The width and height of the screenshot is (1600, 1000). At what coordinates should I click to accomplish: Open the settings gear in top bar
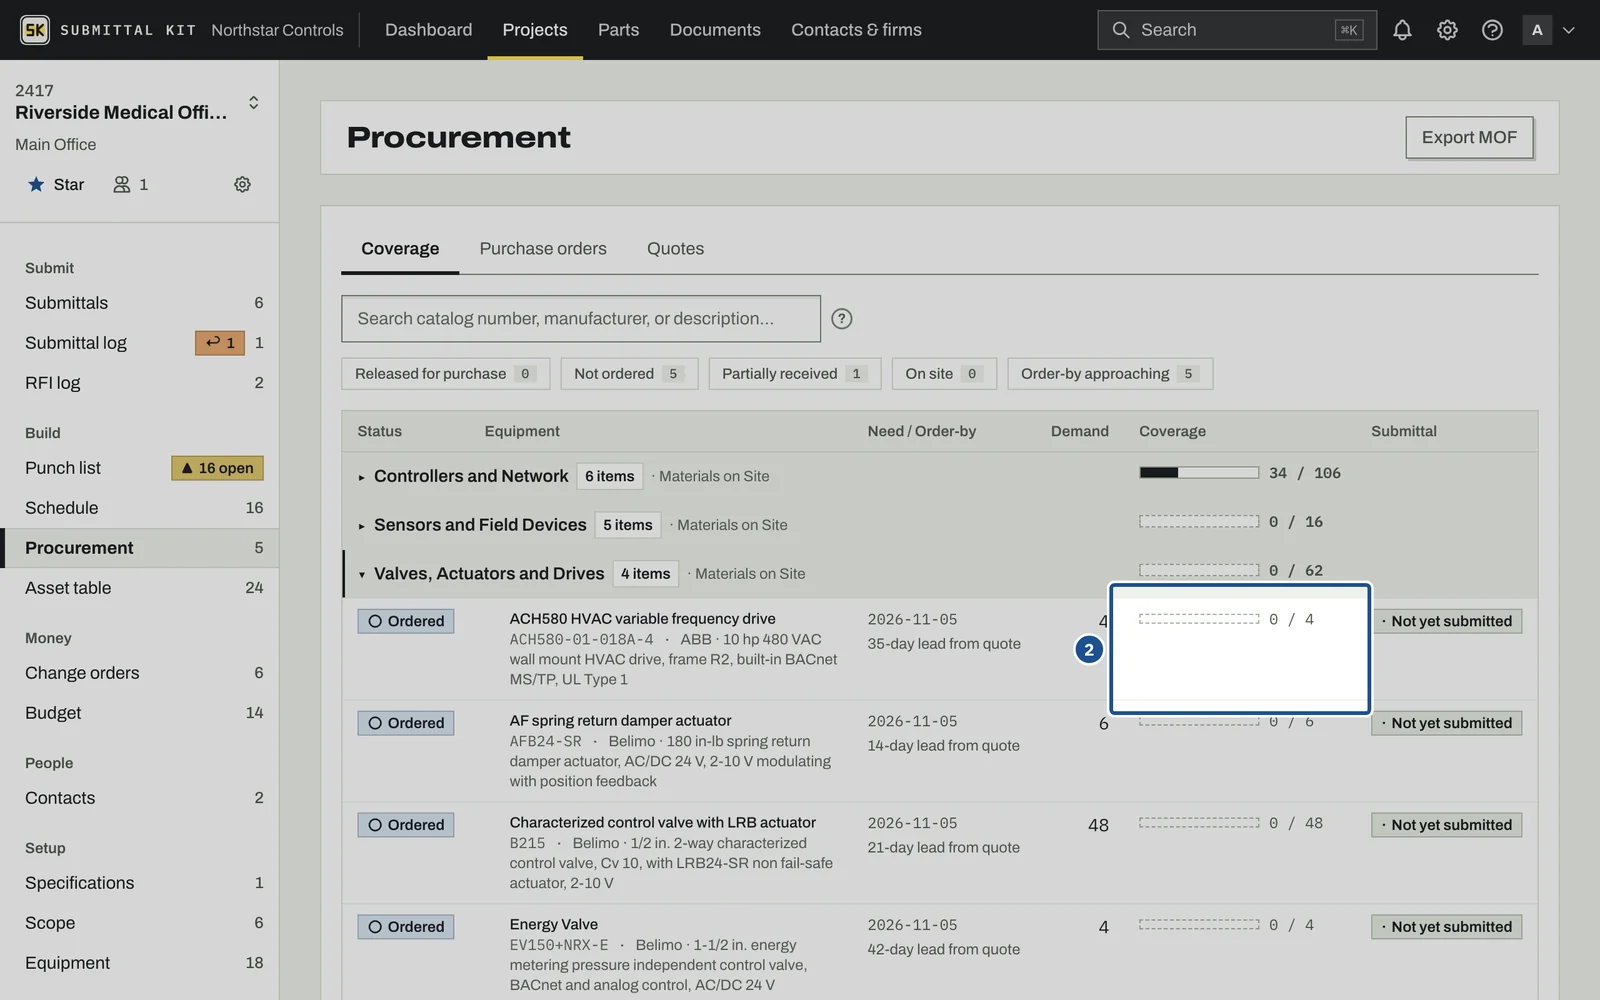[1447, 30]
